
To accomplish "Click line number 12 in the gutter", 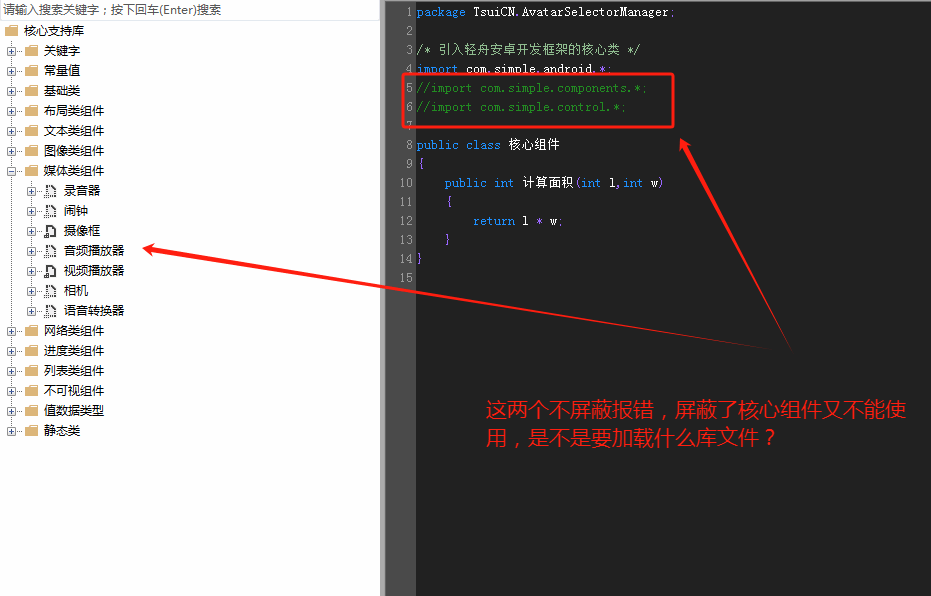I will click(406, 221).
